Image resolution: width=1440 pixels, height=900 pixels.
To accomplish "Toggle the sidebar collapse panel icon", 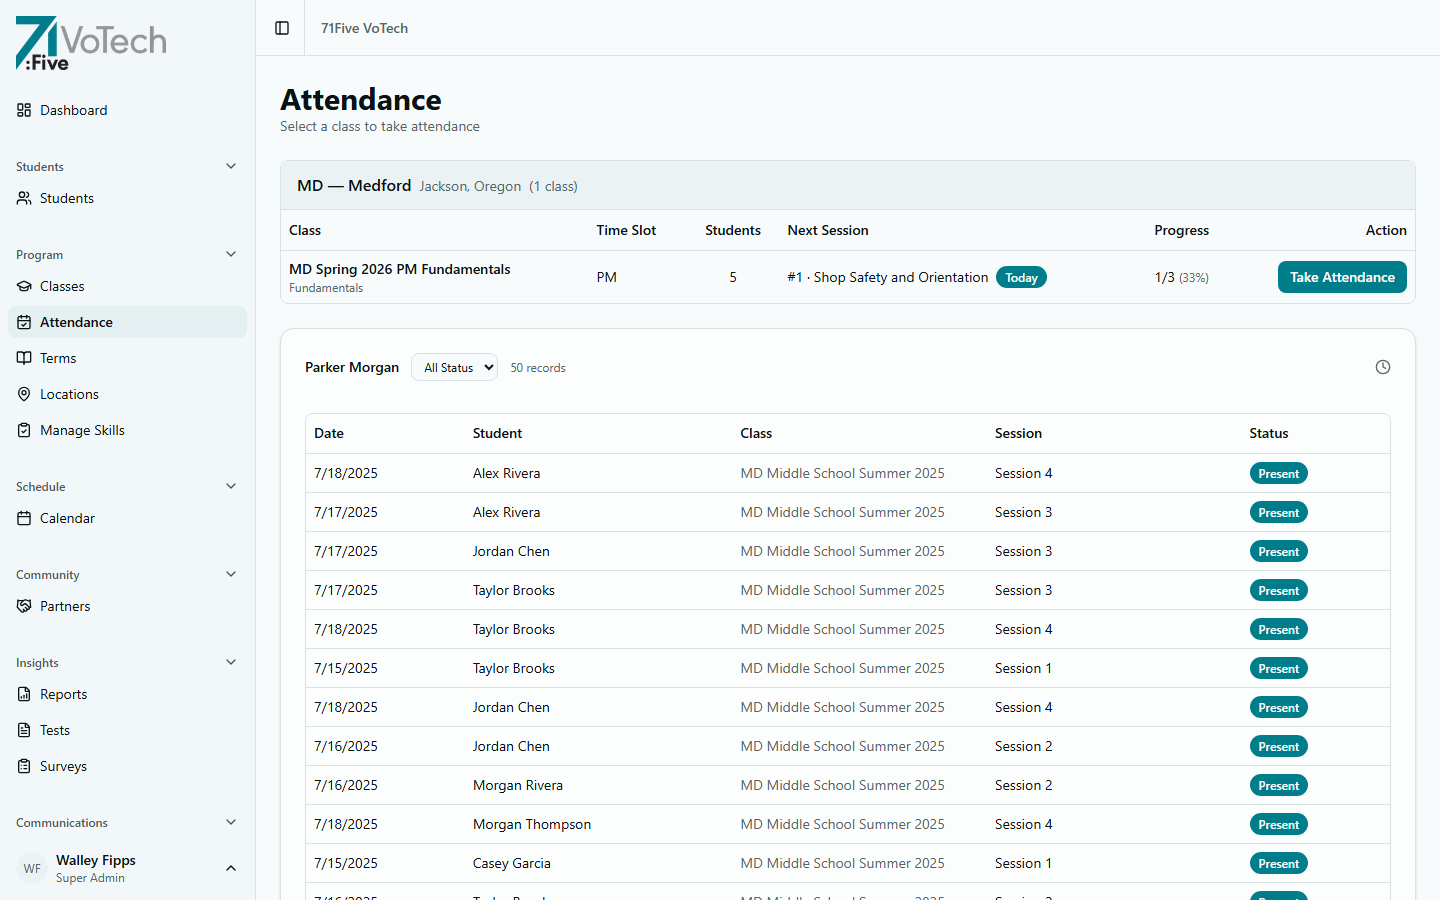I will (x=281, y=28).
